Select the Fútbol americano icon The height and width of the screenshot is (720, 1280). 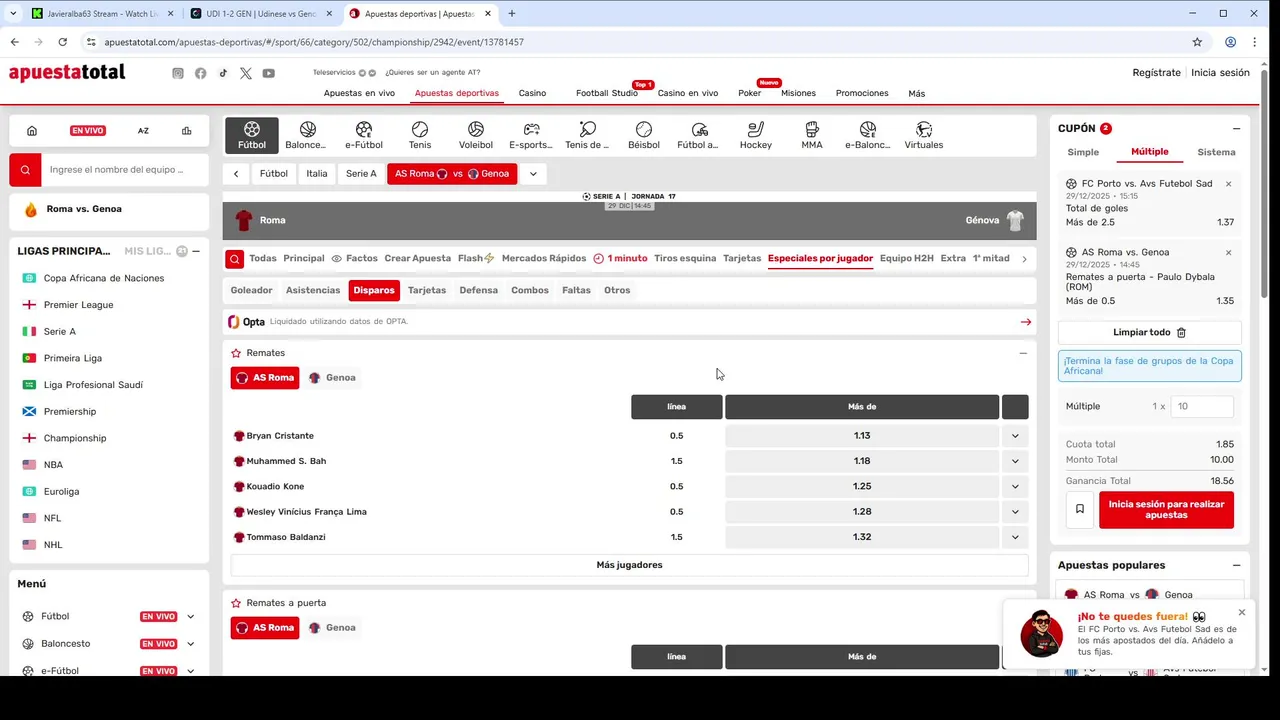(699, 135)
